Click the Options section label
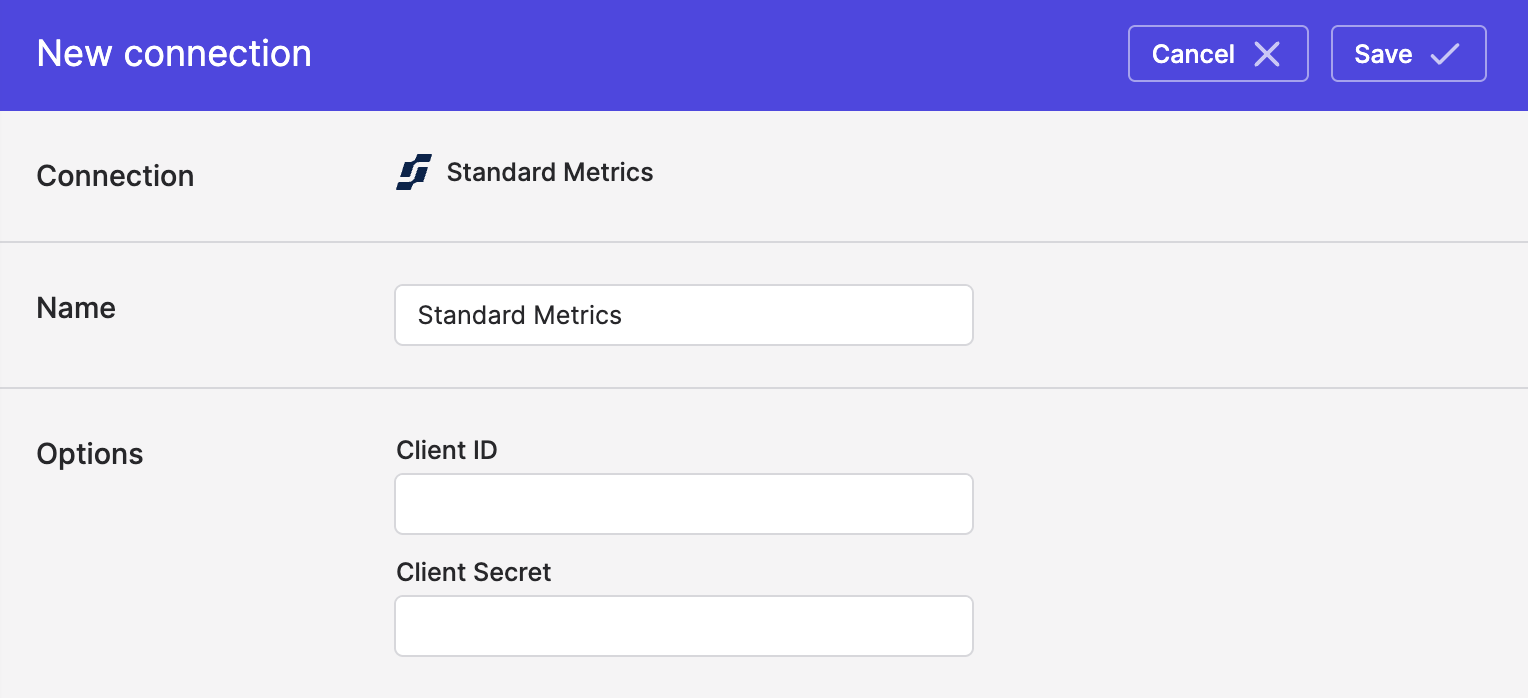 tap(90, 454)
